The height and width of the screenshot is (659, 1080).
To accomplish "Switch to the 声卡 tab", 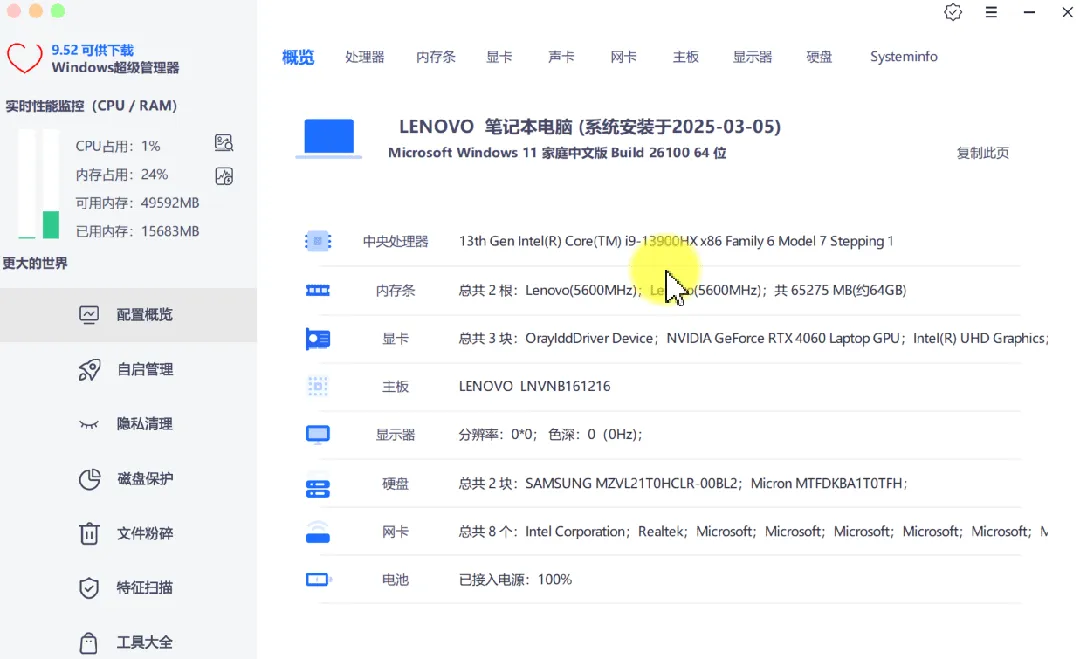I will (x=561, y=57).
